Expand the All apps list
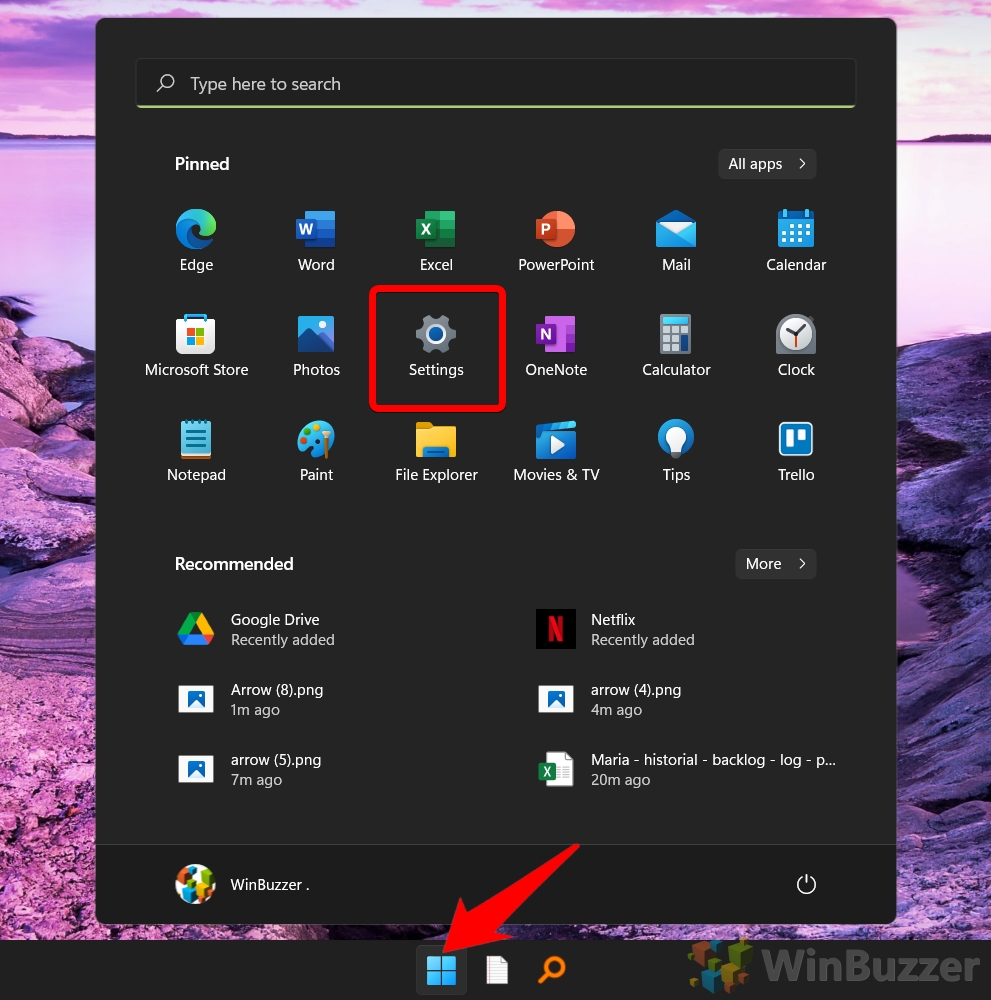Image resolution: width=991 pixels, height=1000 pixels. [x=767, y=164]
